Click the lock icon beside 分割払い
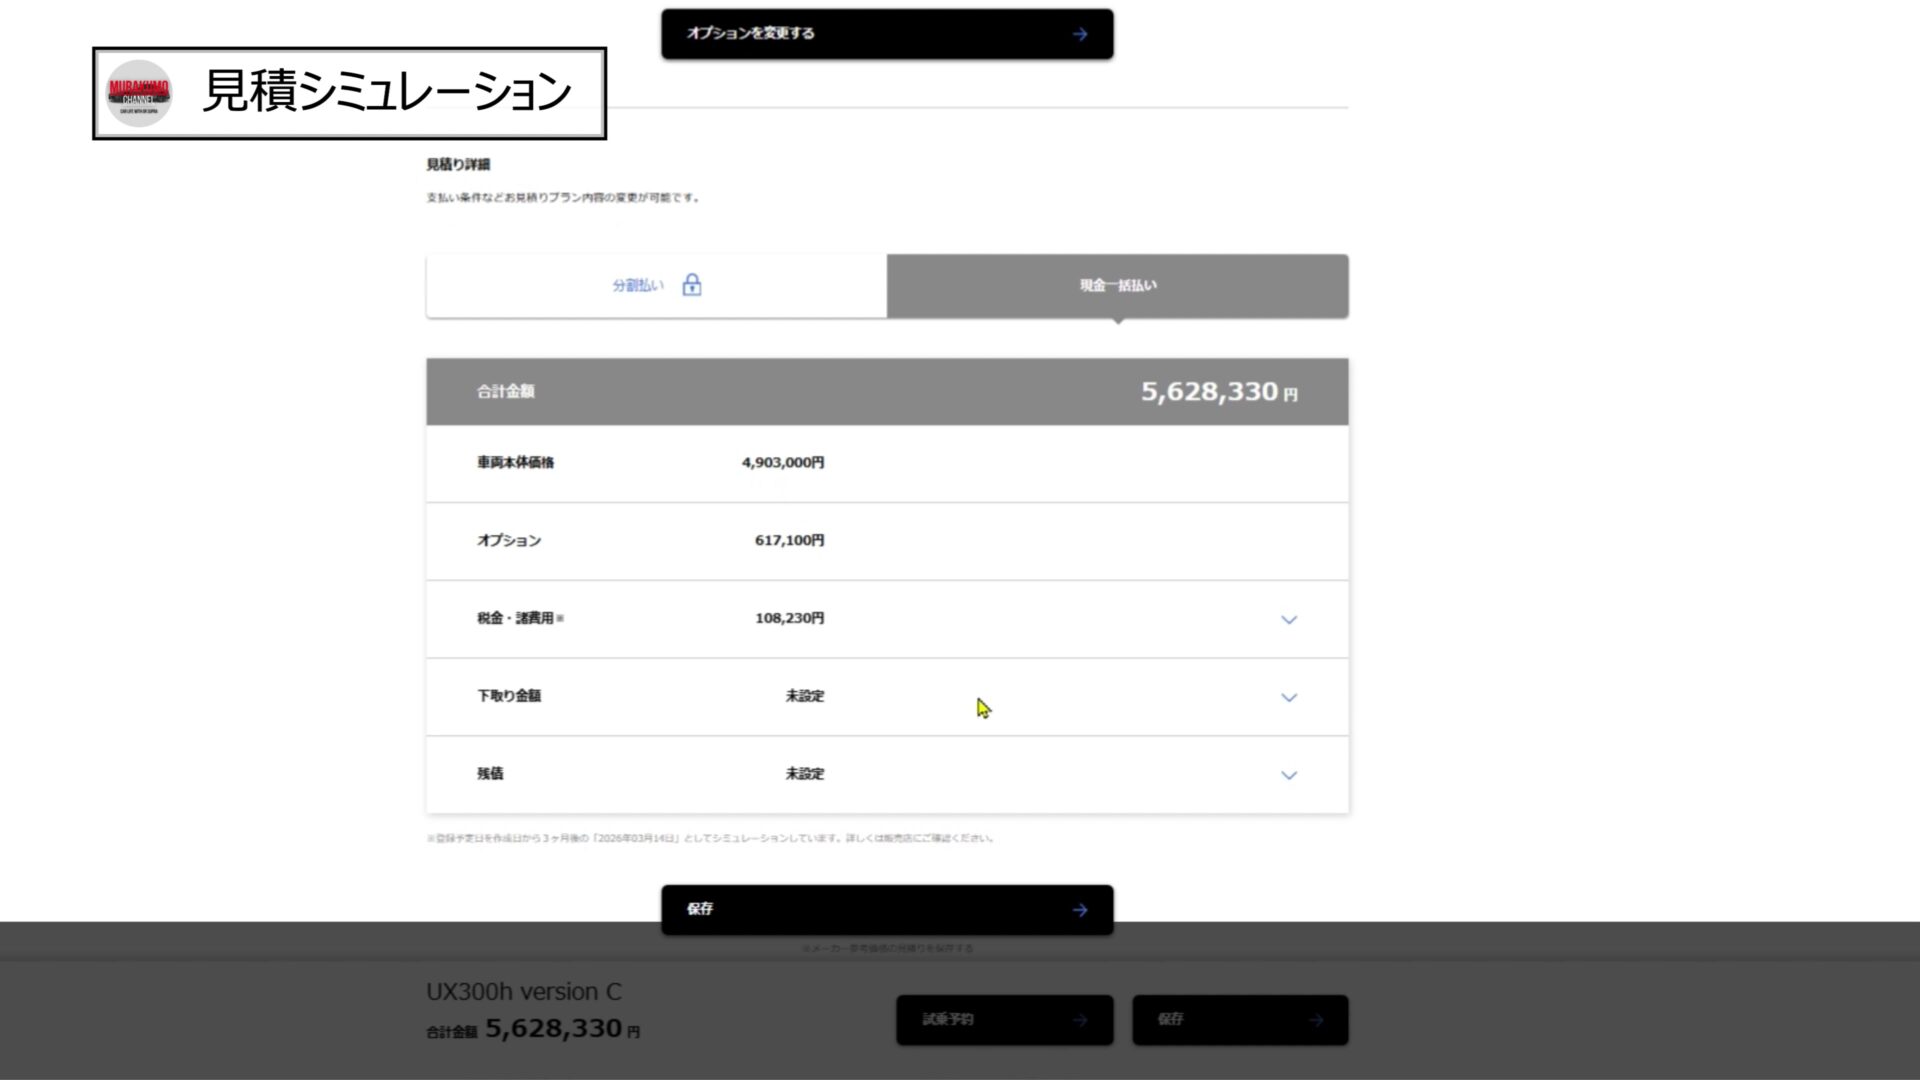1920x1080 pixels. pos(691,286)
